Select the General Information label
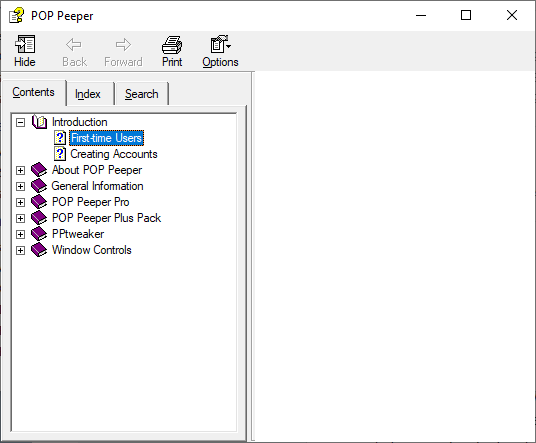 point(97,186)
